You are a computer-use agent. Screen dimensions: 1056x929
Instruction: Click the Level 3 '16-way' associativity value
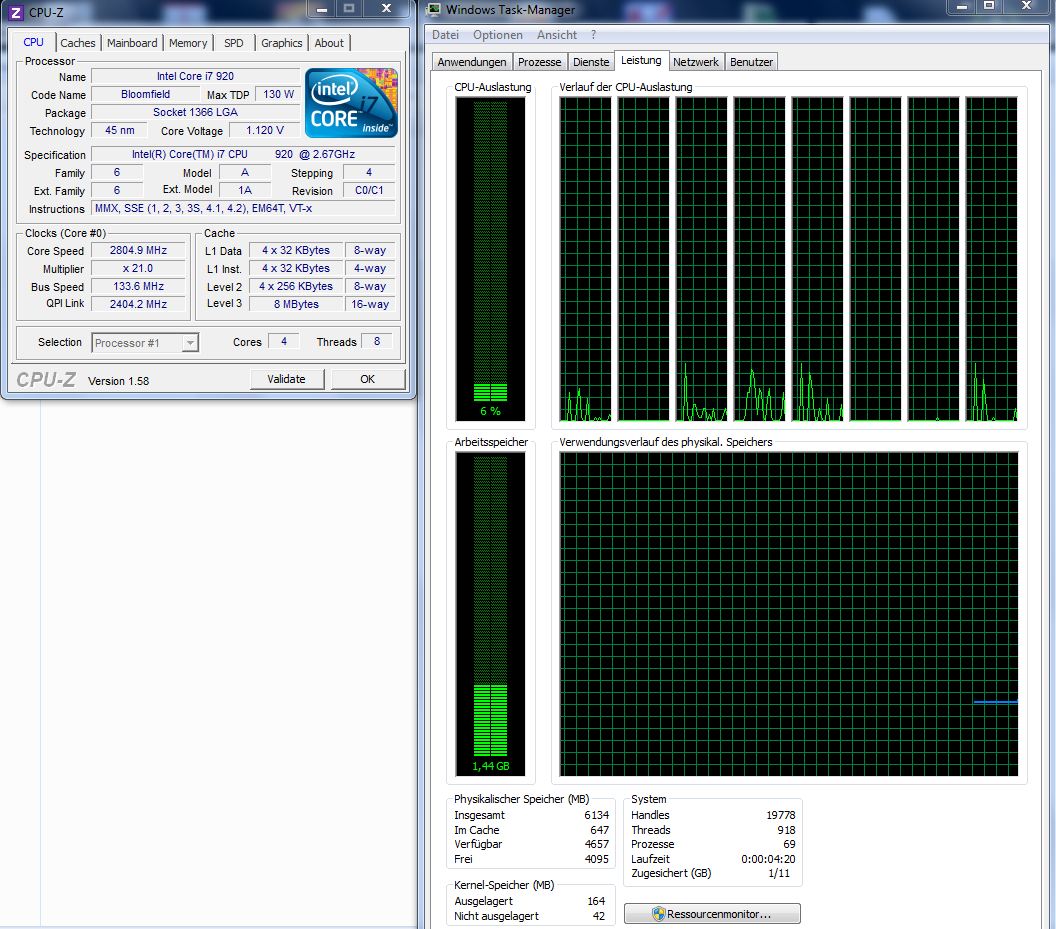[x=370, y=305]
